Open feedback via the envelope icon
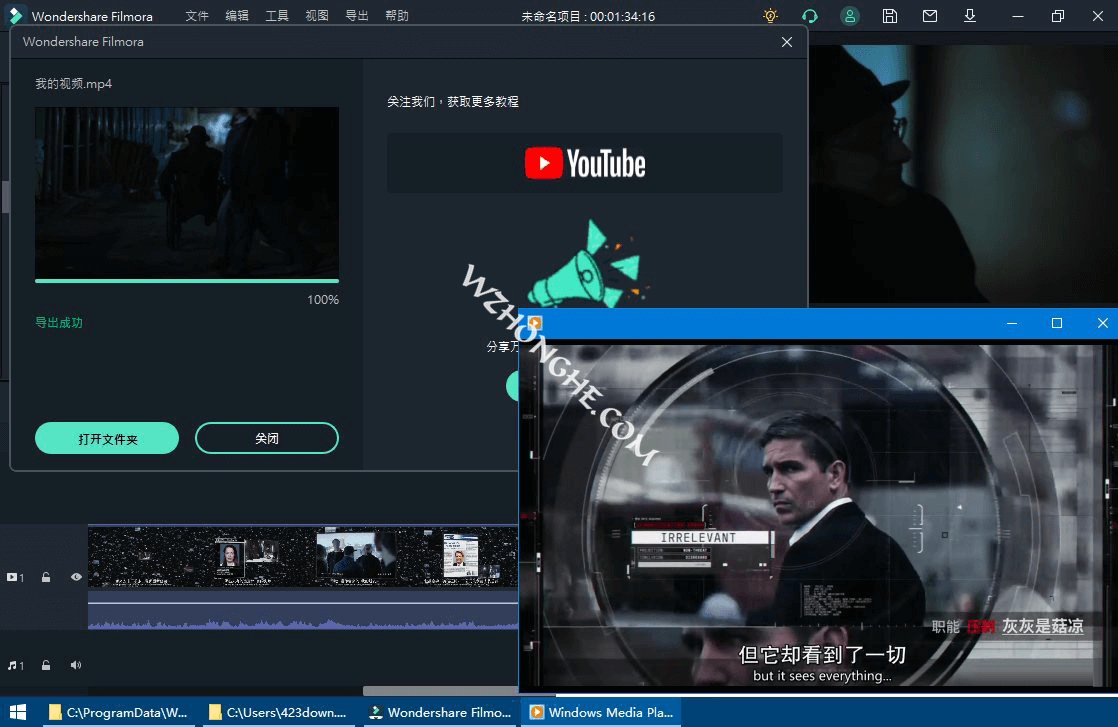This screenshot has width=1118, height=727. pos(929,16)
